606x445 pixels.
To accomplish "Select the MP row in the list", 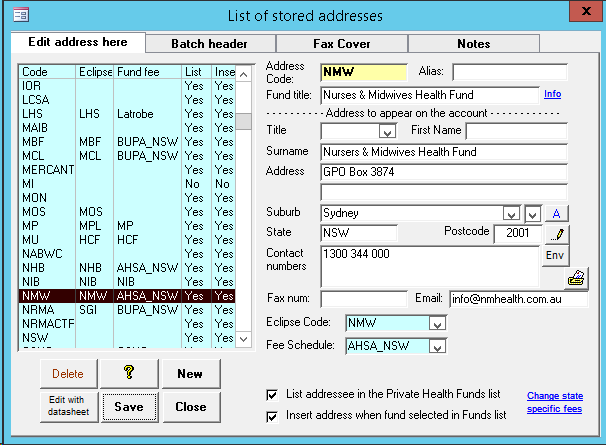I will 127,226.
